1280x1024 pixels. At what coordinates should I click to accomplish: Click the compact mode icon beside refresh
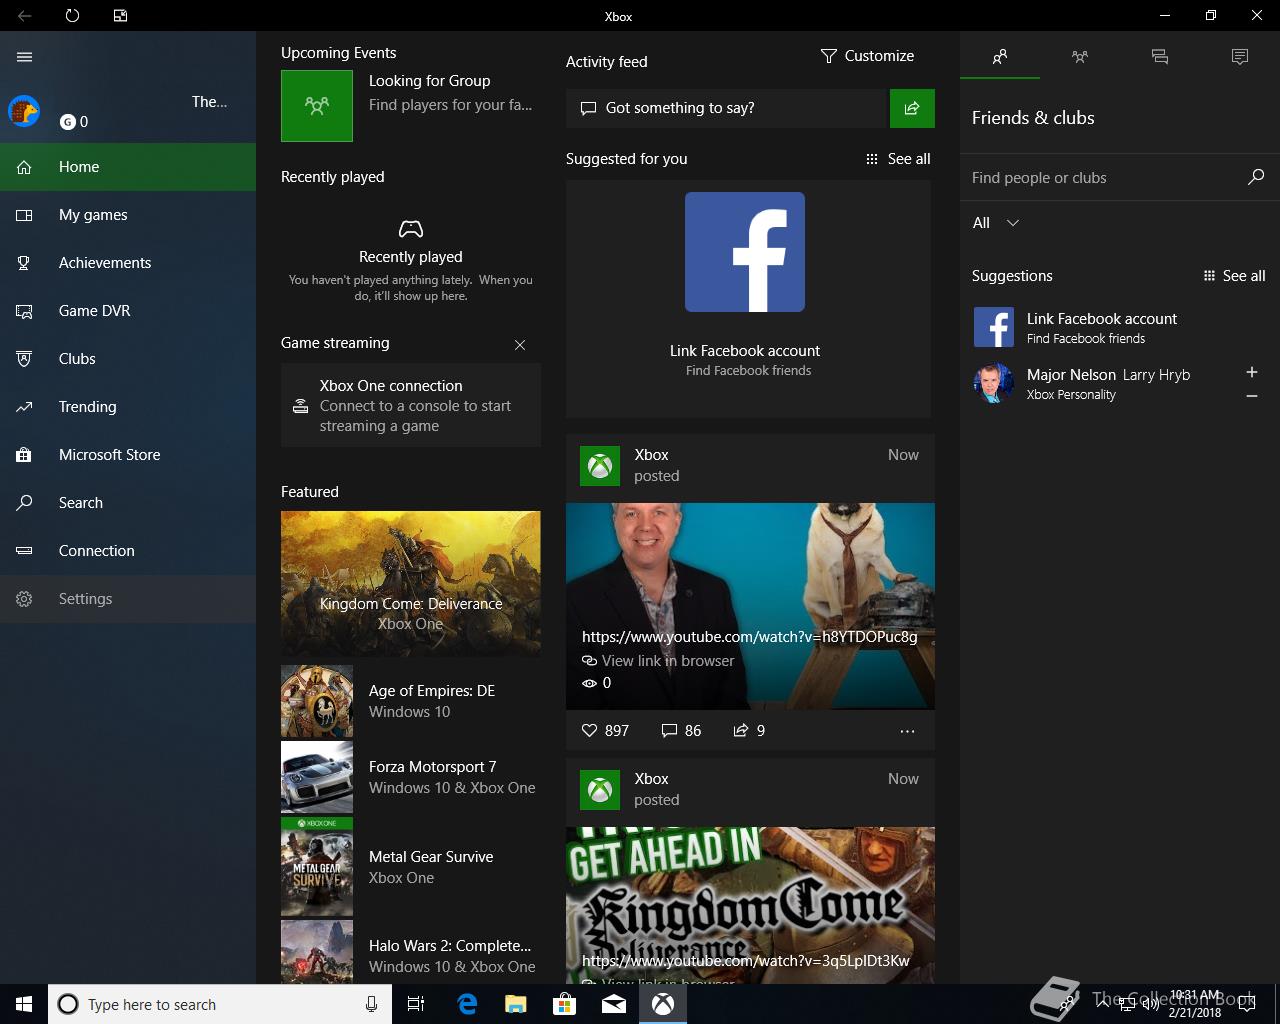120,16
